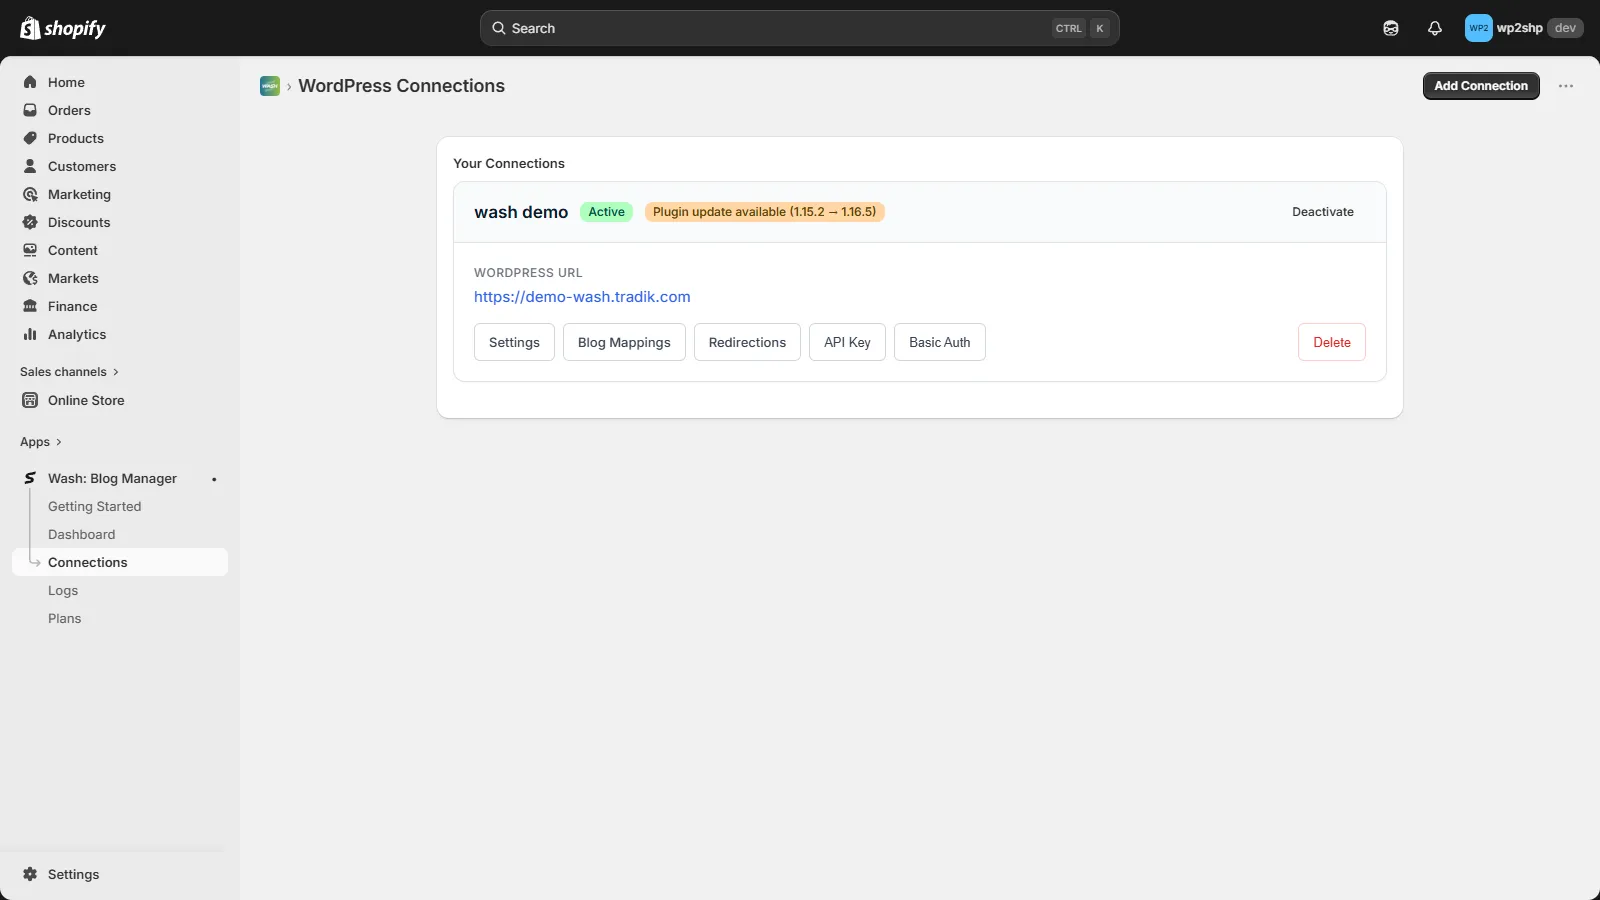Image resolution: width=1600 pixels, height=900 pixels.
Task: Click the Wash: Blog Manager app icon
Action: pyautogui.click(x=30, y=478)
